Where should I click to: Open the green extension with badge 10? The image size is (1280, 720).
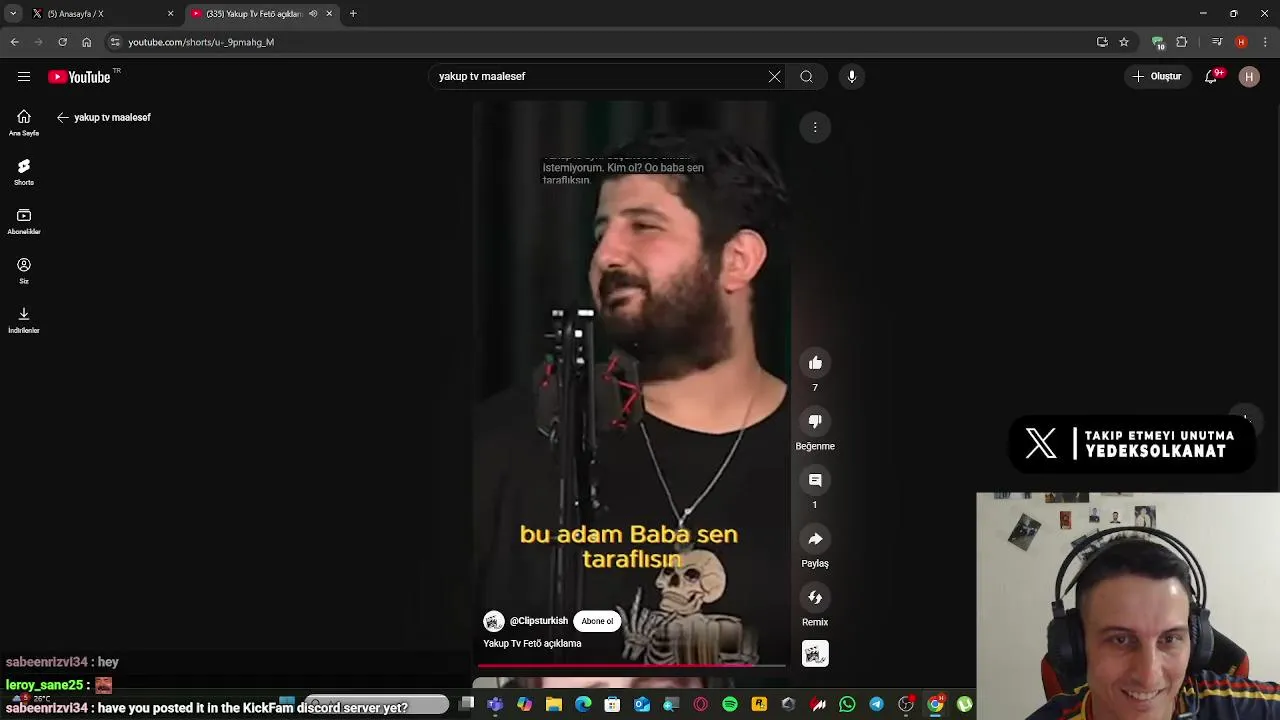[1158, 42]
